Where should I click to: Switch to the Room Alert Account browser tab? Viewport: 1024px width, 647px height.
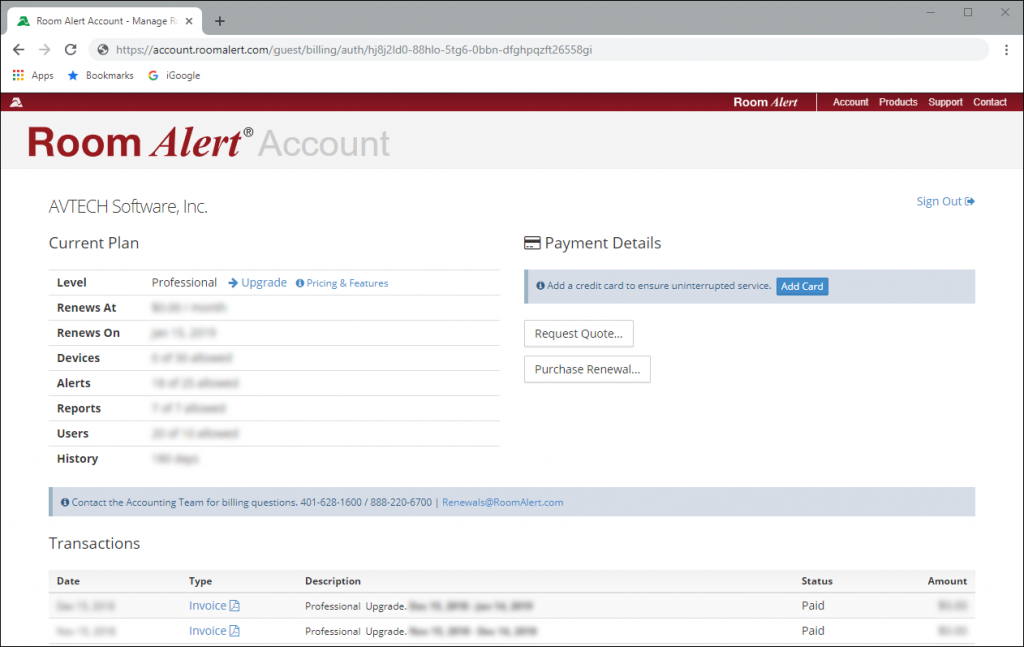coord(100,19)
